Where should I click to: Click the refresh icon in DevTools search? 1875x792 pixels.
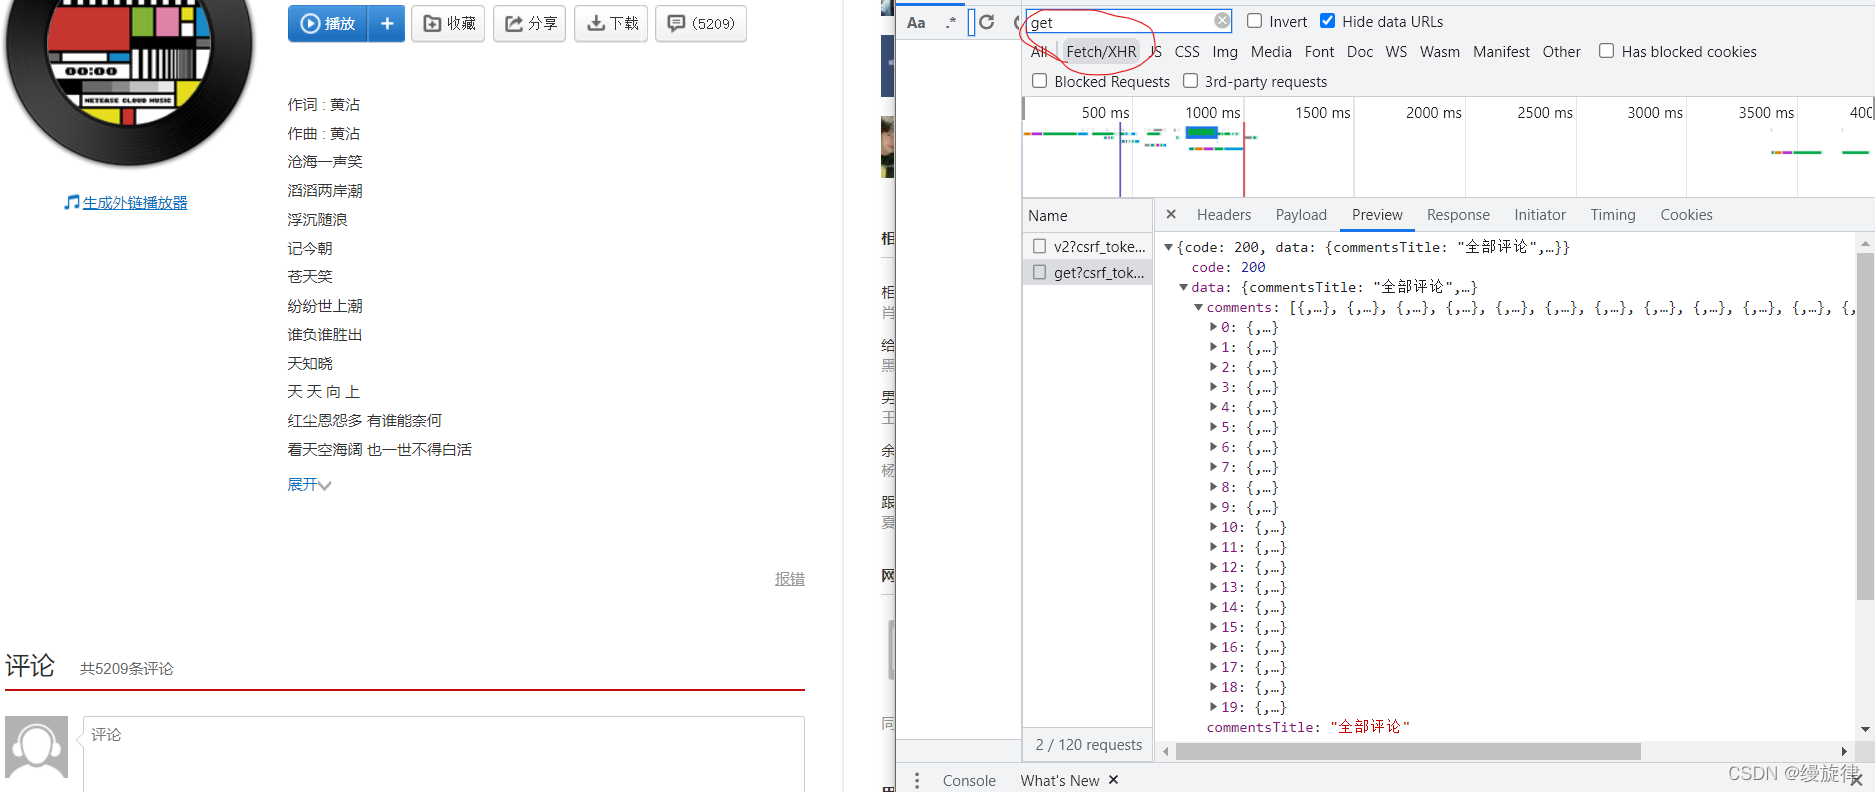[x=987, y=22]
